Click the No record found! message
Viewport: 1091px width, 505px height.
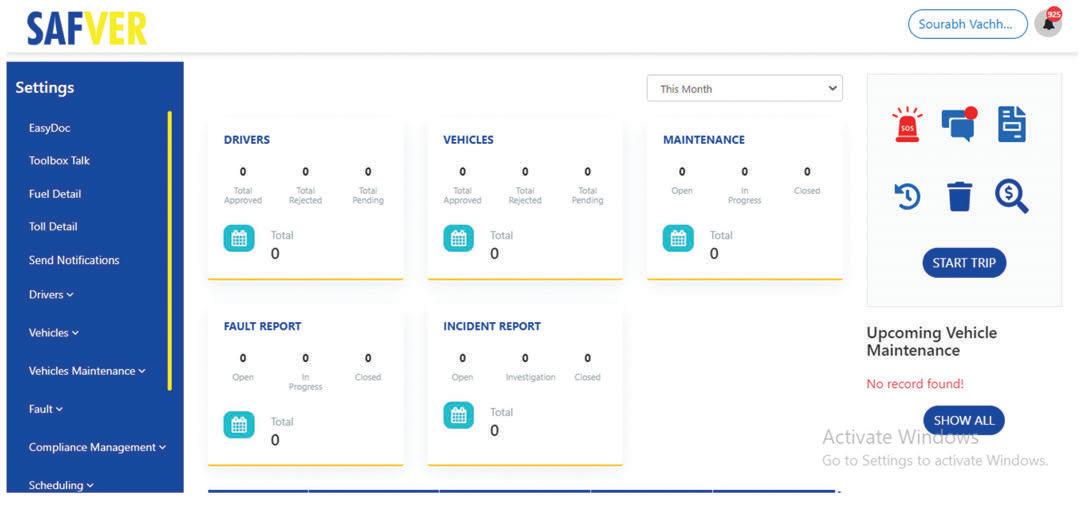coord(915,384)
